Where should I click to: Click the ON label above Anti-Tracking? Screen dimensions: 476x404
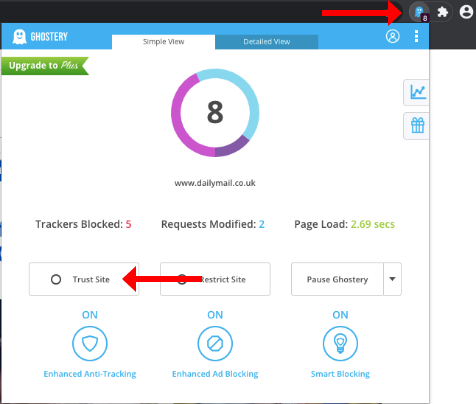click(x=90, y=315)
